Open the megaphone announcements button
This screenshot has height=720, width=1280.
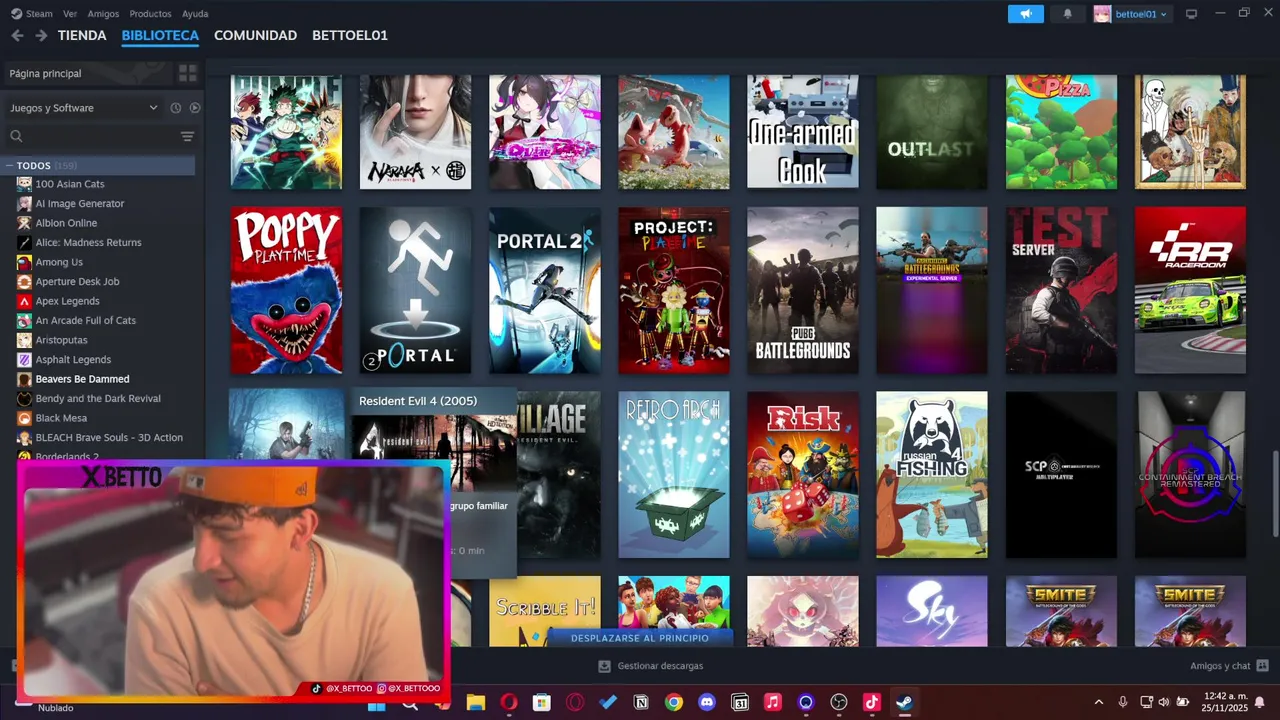1026,14
